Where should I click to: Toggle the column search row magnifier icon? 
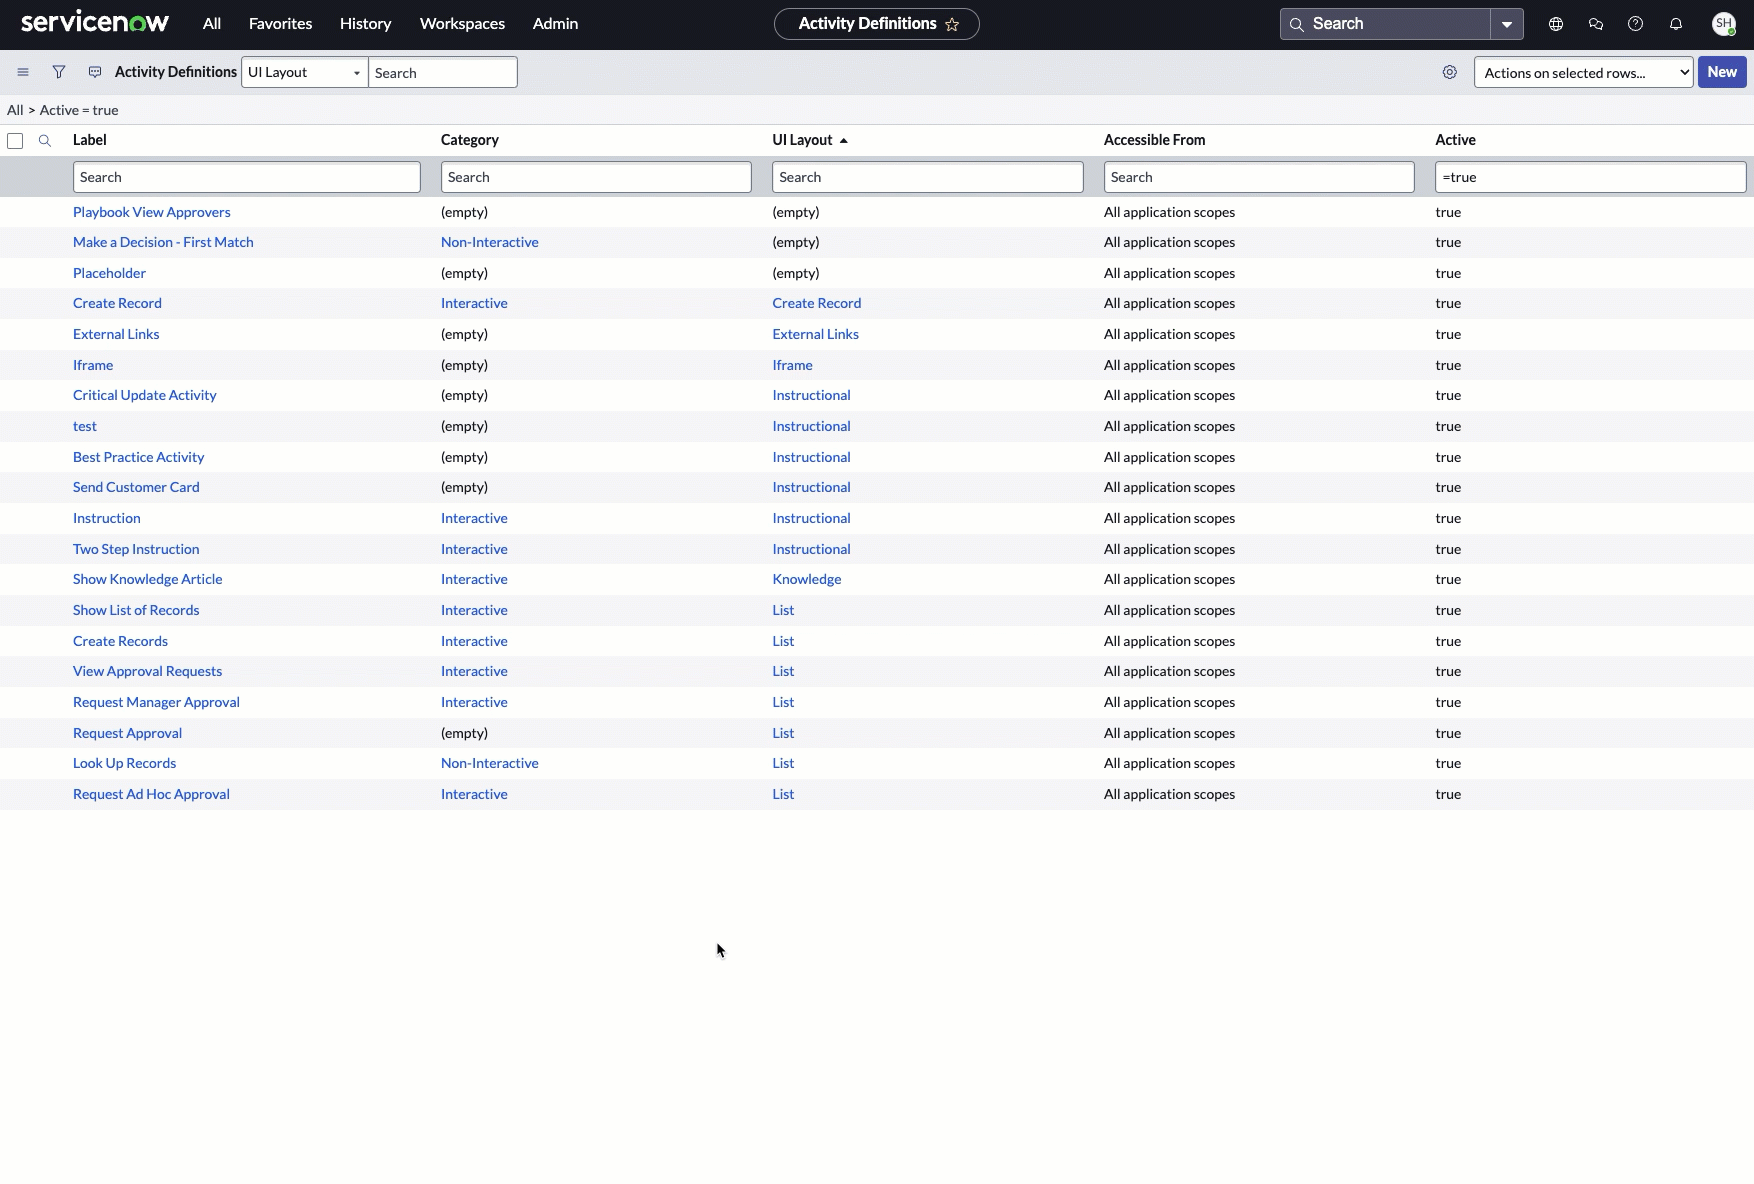tap(45, 141)
